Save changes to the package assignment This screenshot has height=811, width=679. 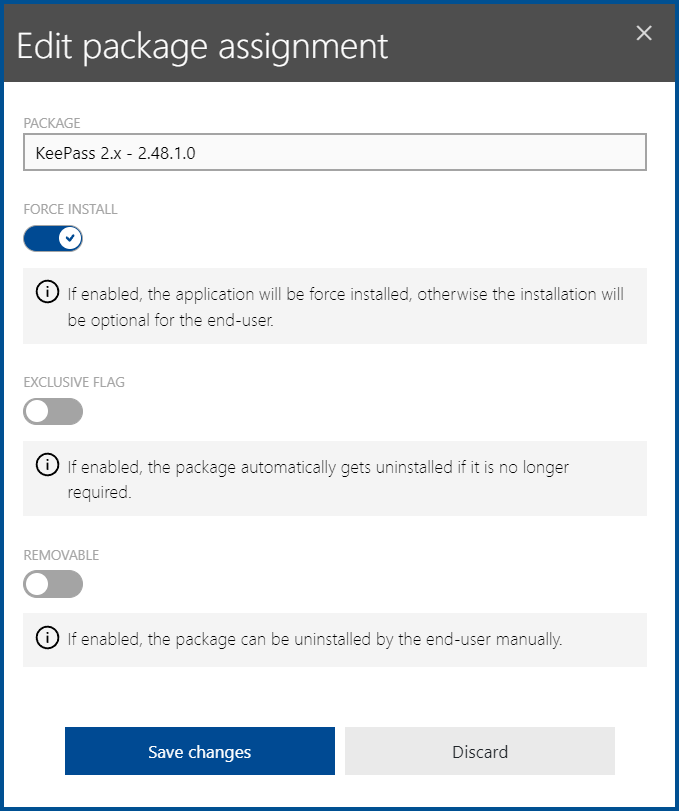click(199, 752)
